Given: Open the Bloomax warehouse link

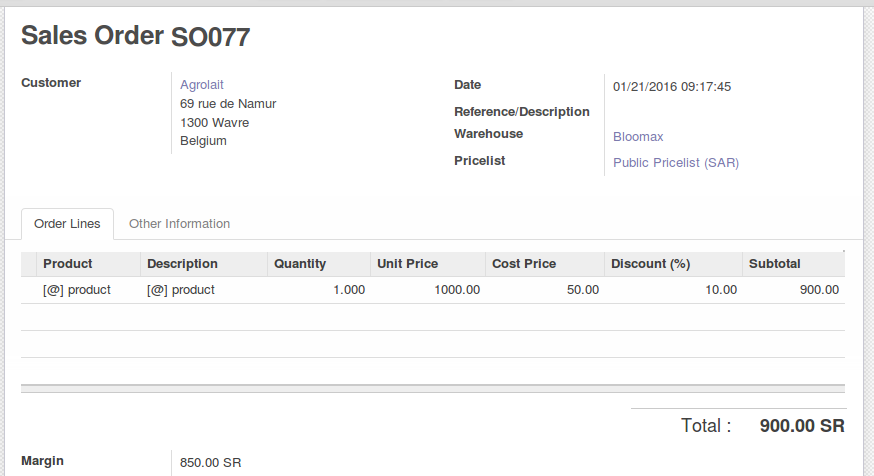Looking at the screenshot, I should pyautogui.click(x=638, y=137).
